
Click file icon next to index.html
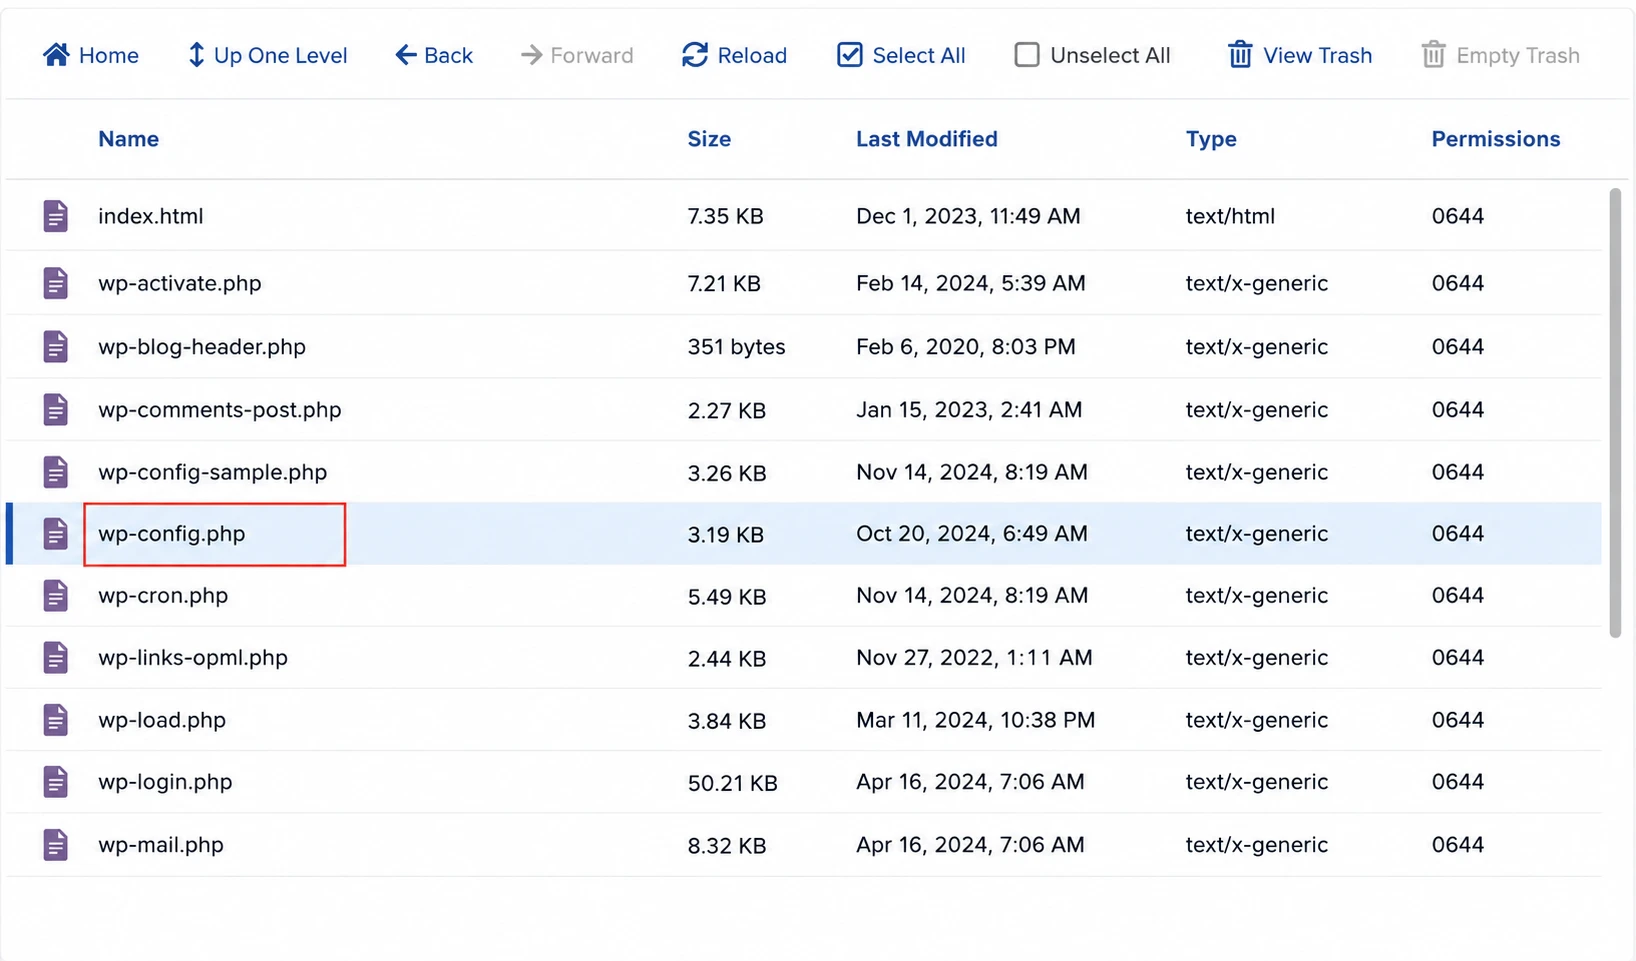[x=56, y=216]
